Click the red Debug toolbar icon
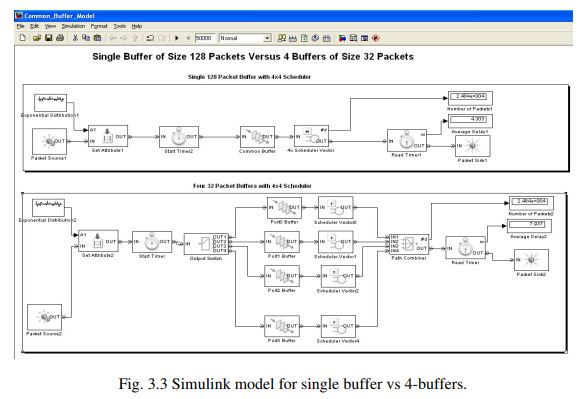Screen dimensions: 582x399 pyautogui.click(x=376, y=38)
